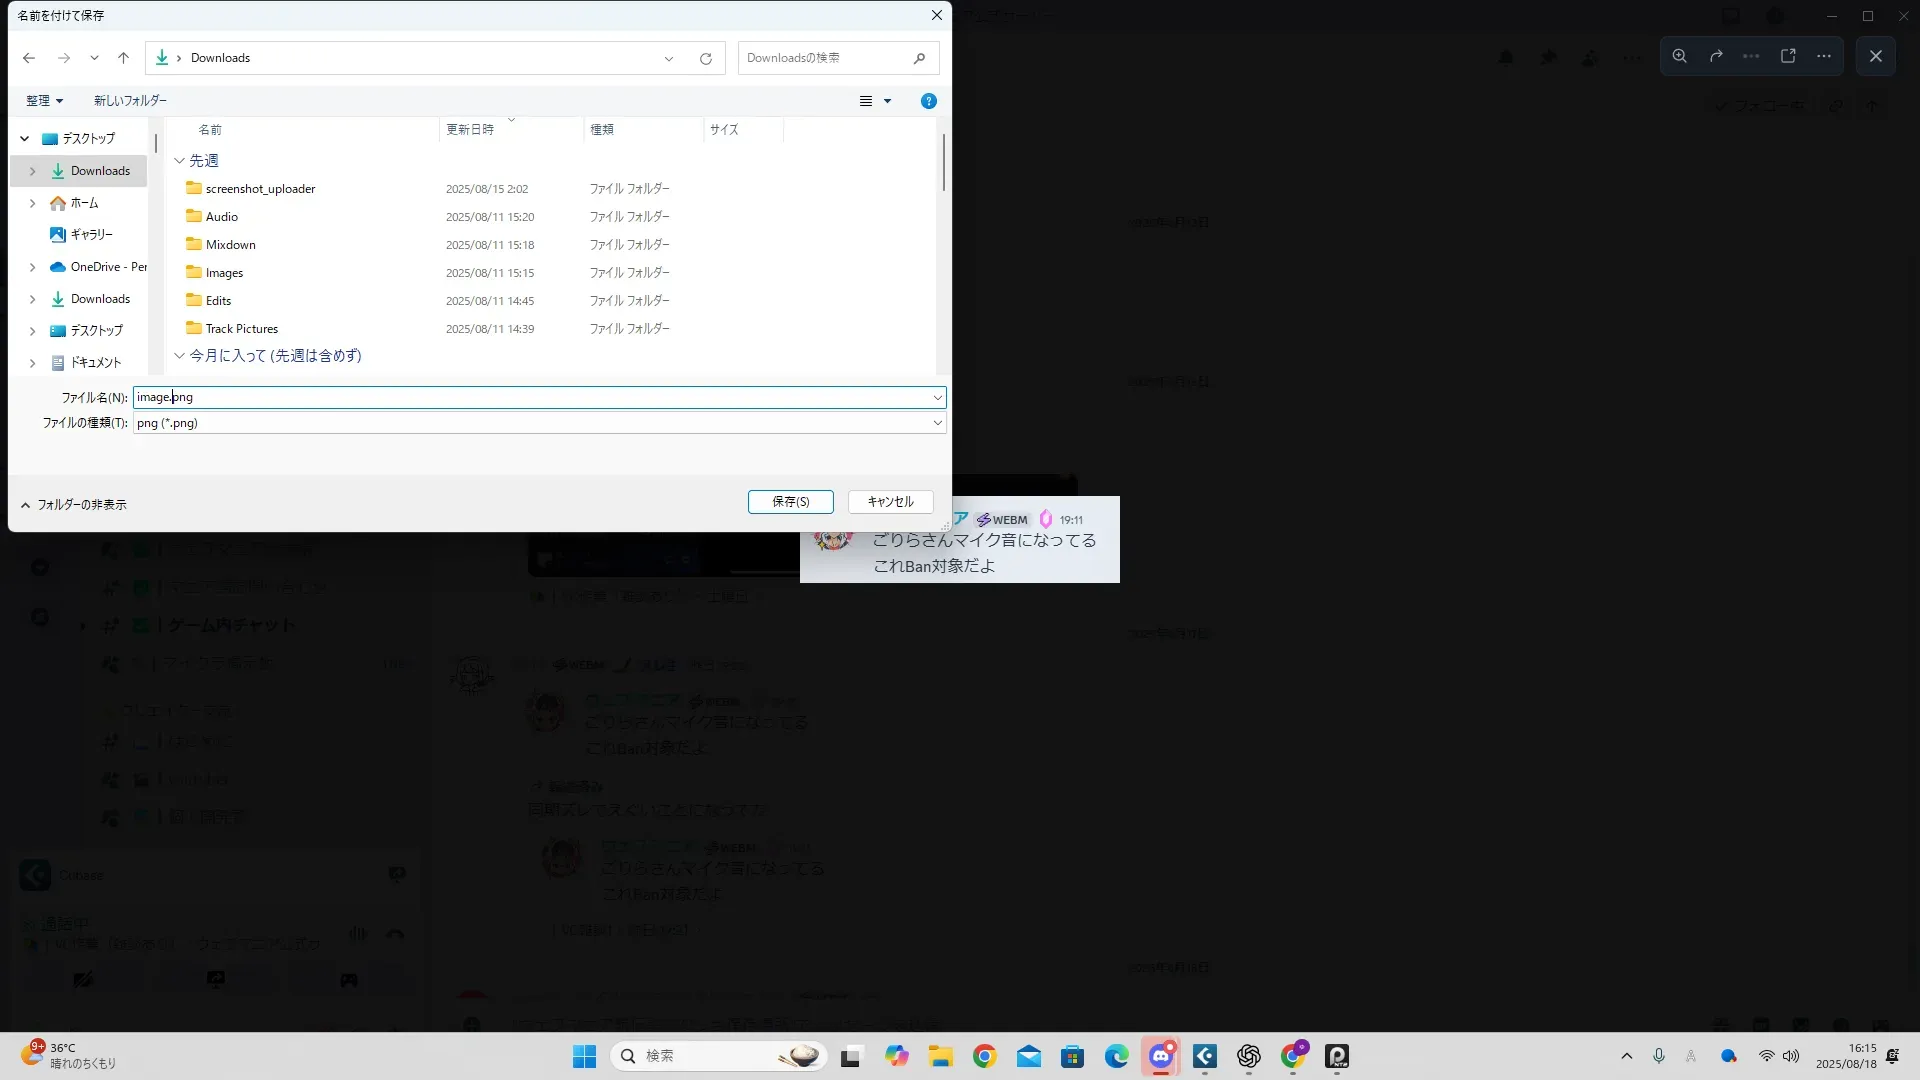Refresh the Downloads folder view

tap(705, 58)
